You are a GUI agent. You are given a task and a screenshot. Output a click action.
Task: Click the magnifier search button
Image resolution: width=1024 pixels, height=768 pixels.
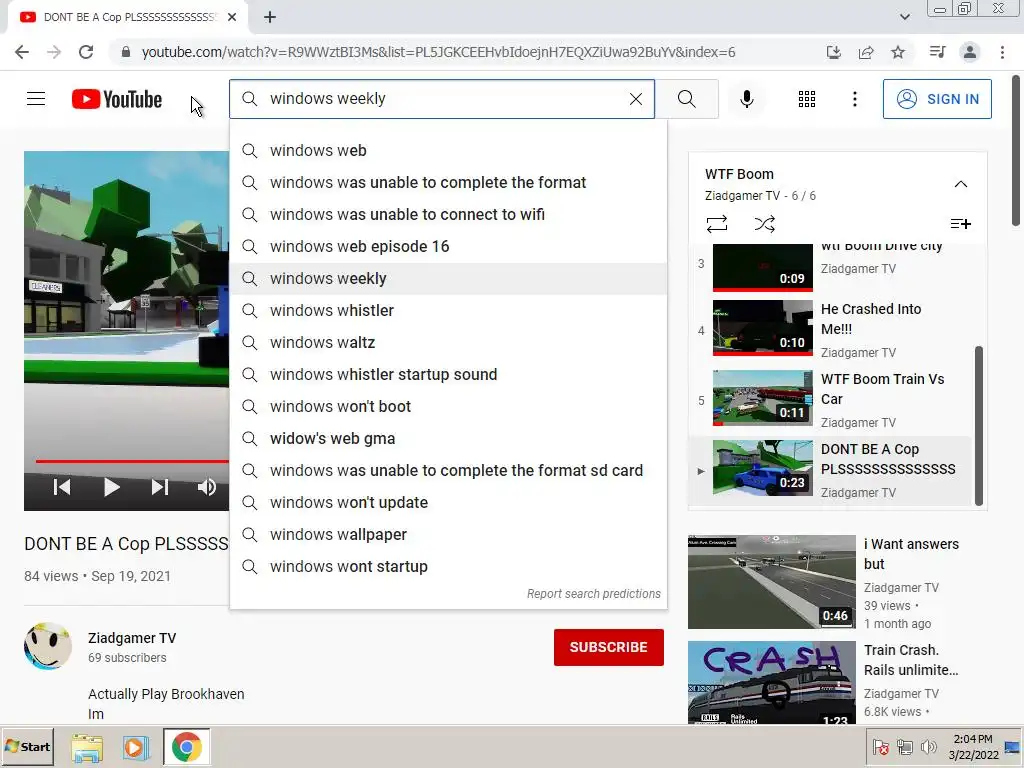coord(686,99)
